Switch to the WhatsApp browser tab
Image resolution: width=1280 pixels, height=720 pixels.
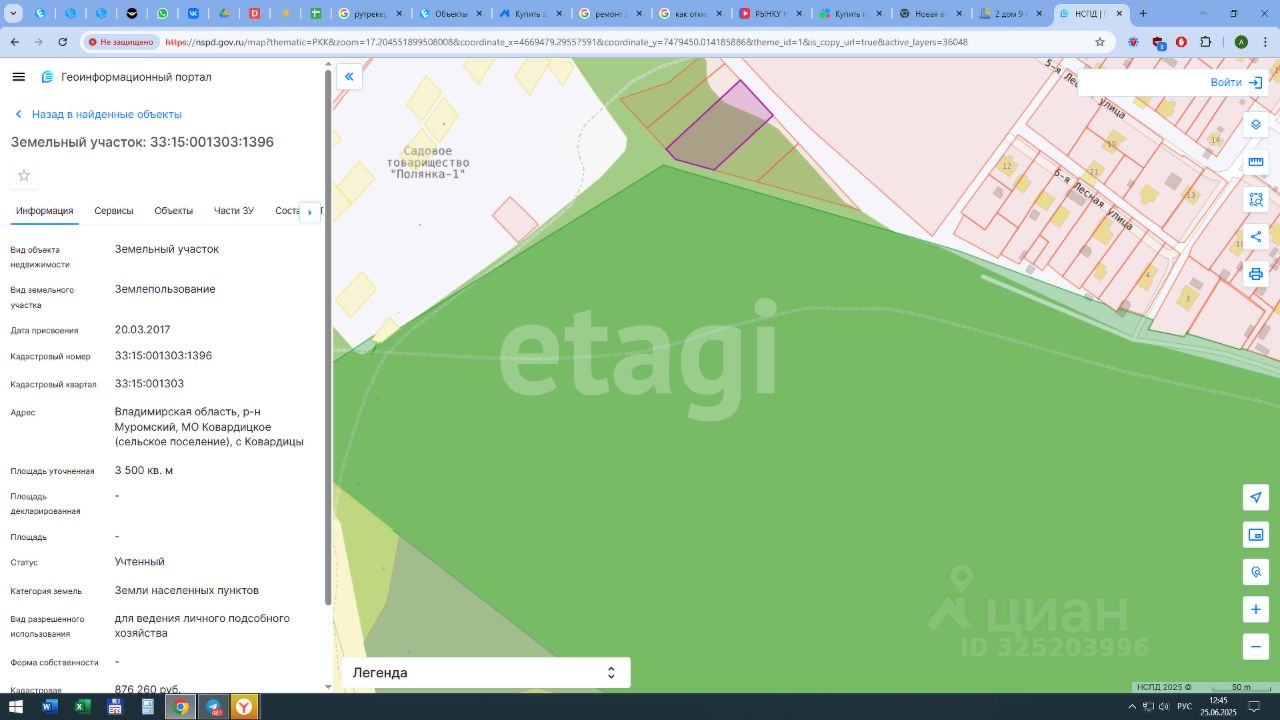[x=163, y=14]
